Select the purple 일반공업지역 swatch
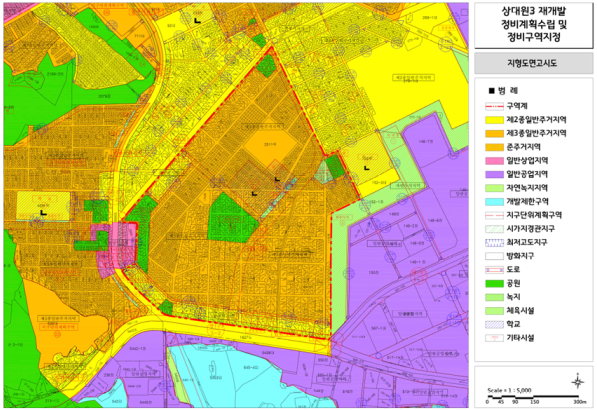 click(494, 174)
